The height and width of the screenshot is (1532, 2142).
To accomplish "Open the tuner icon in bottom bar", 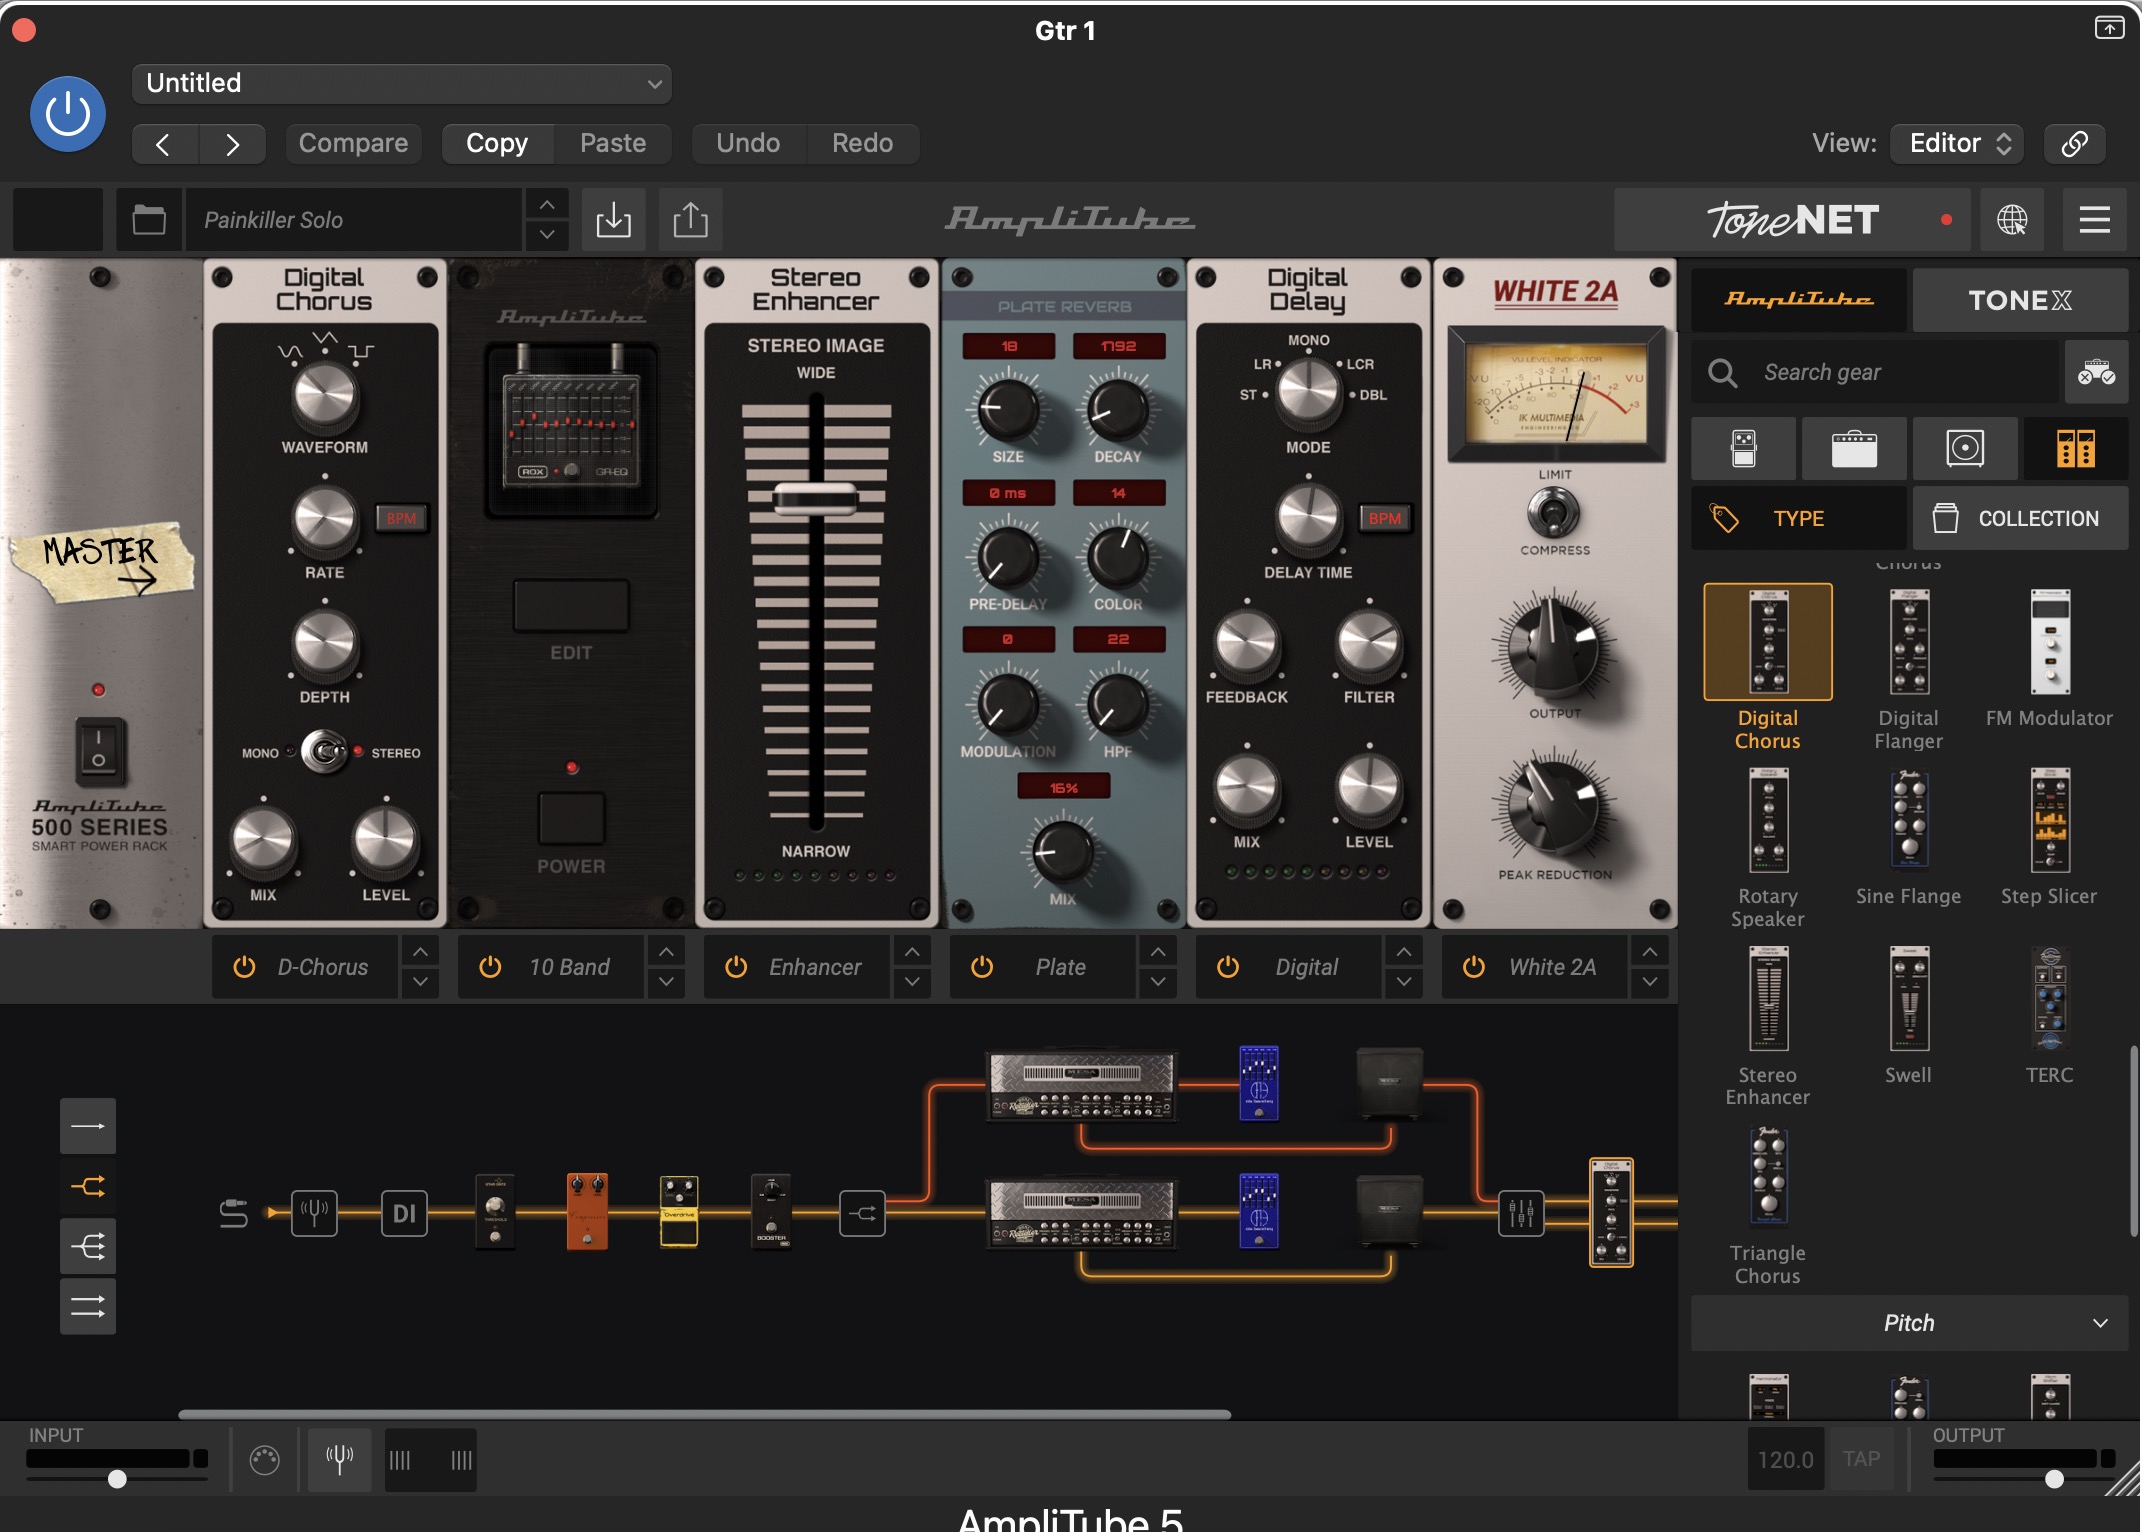I will point(340,1459).
